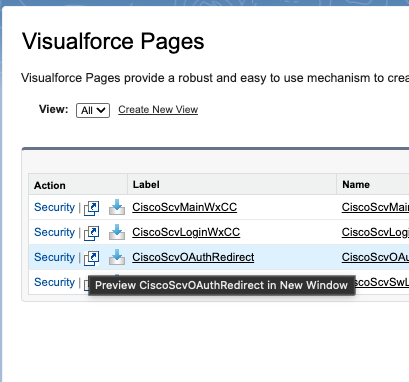Download icon in CiscoScvMainWxCC row
The image size is (409, 382).
tap(117, 207)
